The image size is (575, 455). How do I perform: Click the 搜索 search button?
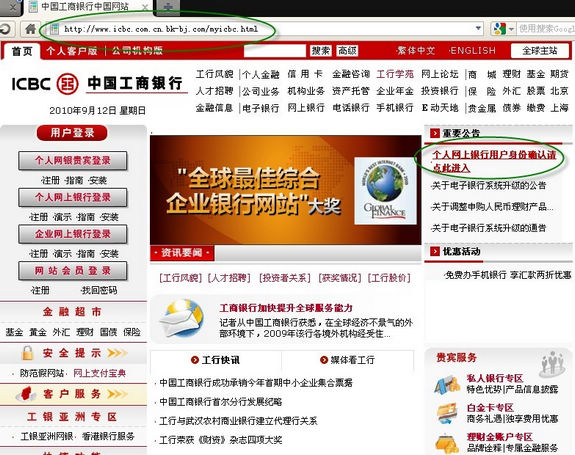pyautogui.click(x=321, y=51)
